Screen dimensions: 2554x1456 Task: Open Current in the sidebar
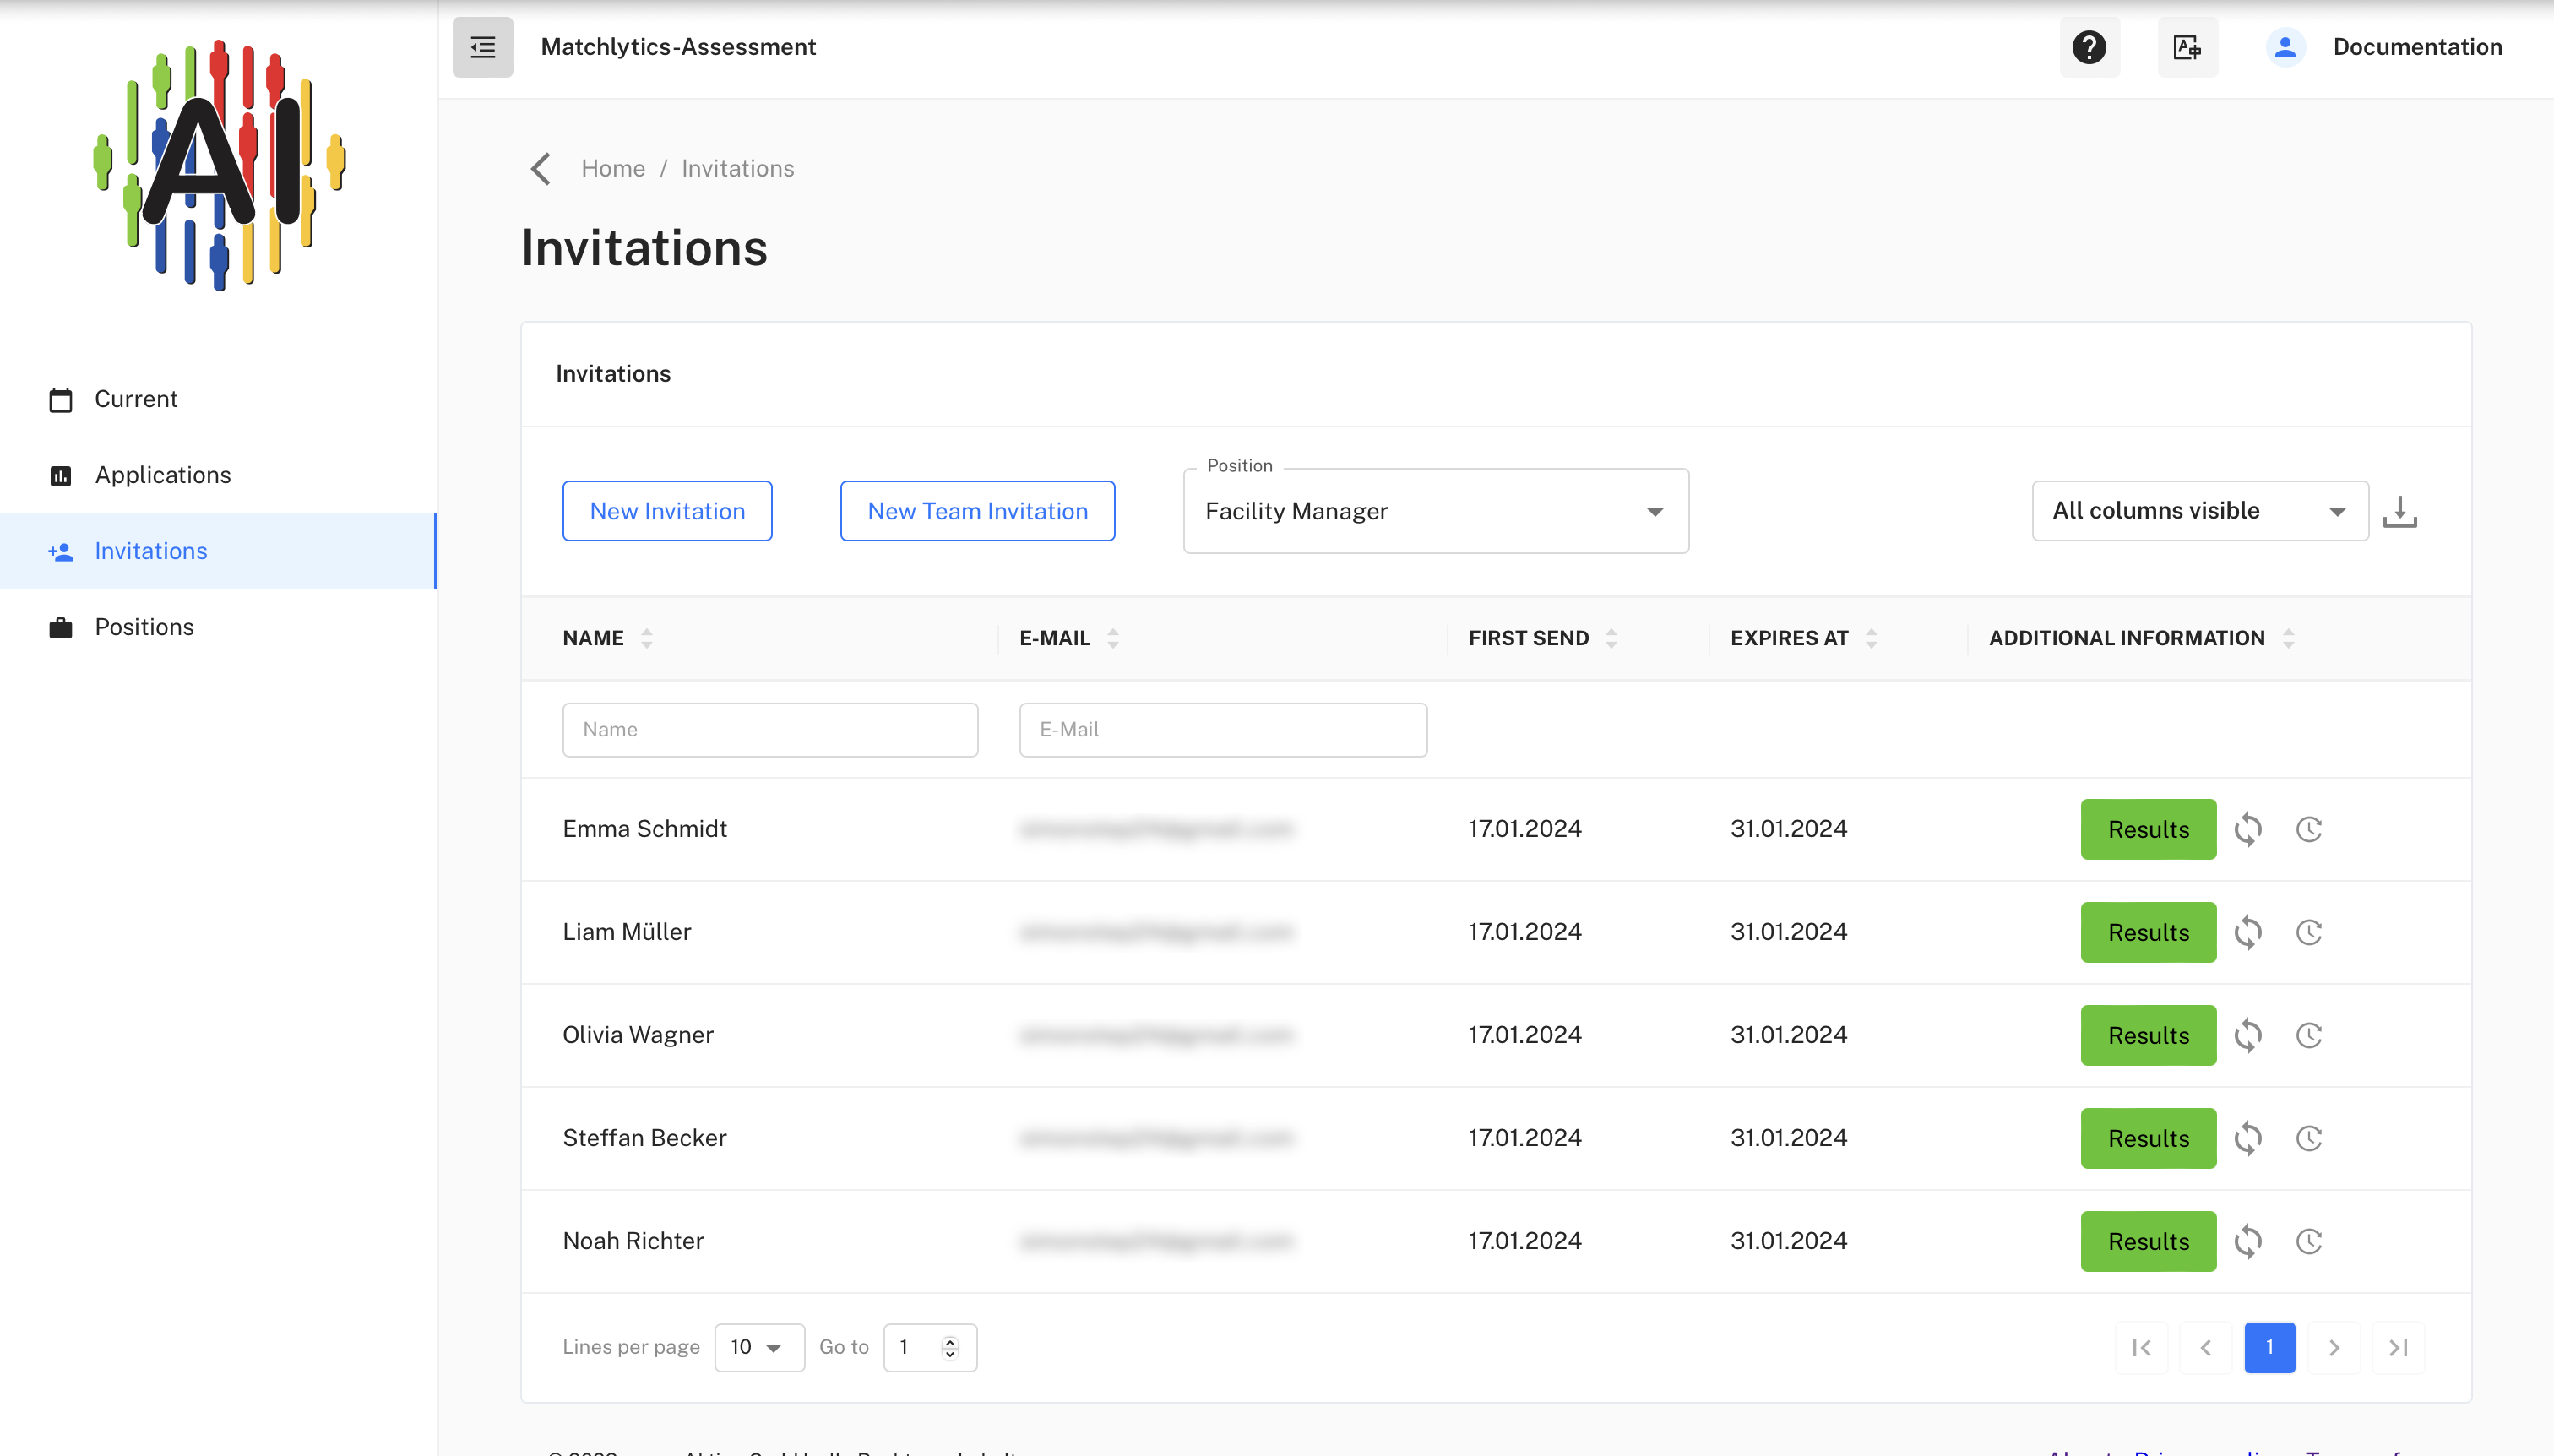(218, 399)
